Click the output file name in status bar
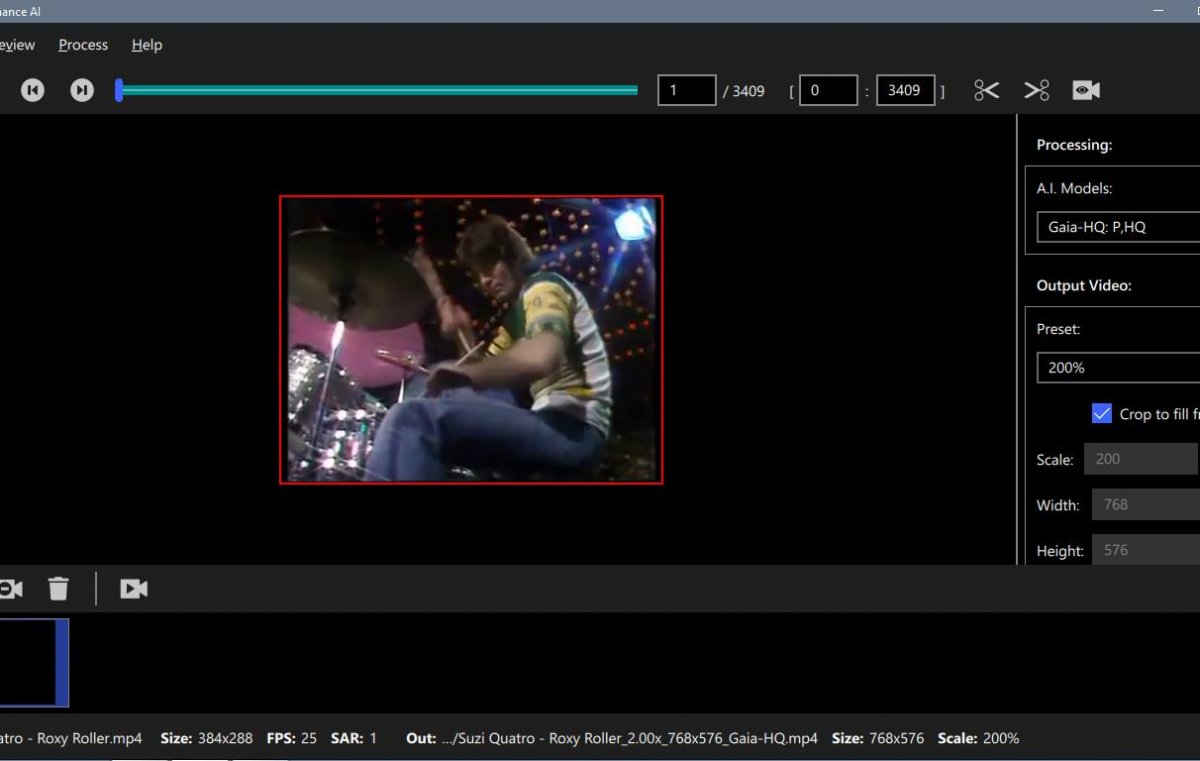The image size is (1200, 761). [629, 738]
